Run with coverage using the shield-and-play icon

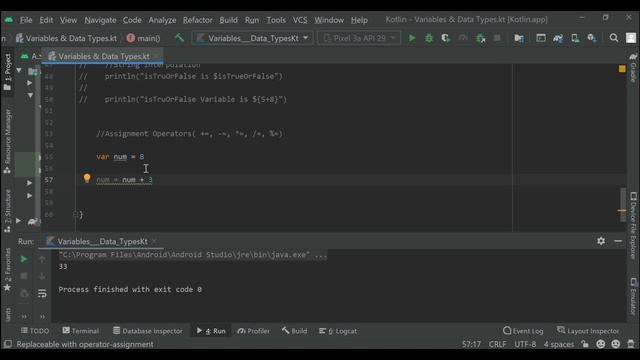pyautogui.click(x=446, y=38)
